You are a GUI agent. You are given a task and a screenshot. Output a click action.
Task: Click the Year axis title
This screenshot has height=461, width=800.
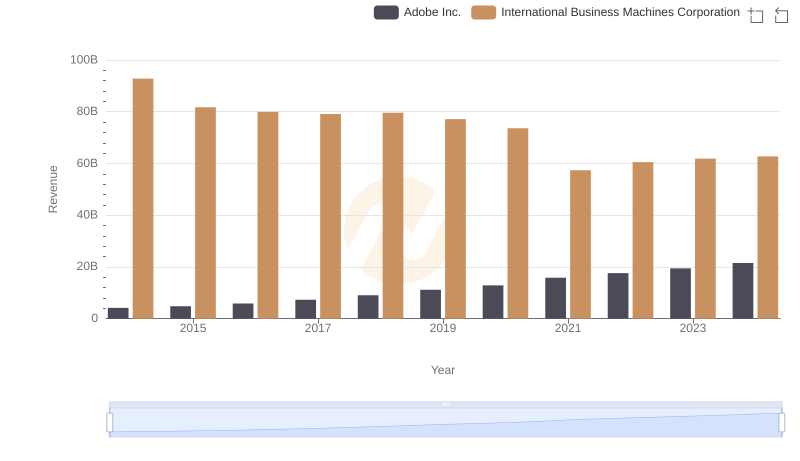click(x=443, y=370)
